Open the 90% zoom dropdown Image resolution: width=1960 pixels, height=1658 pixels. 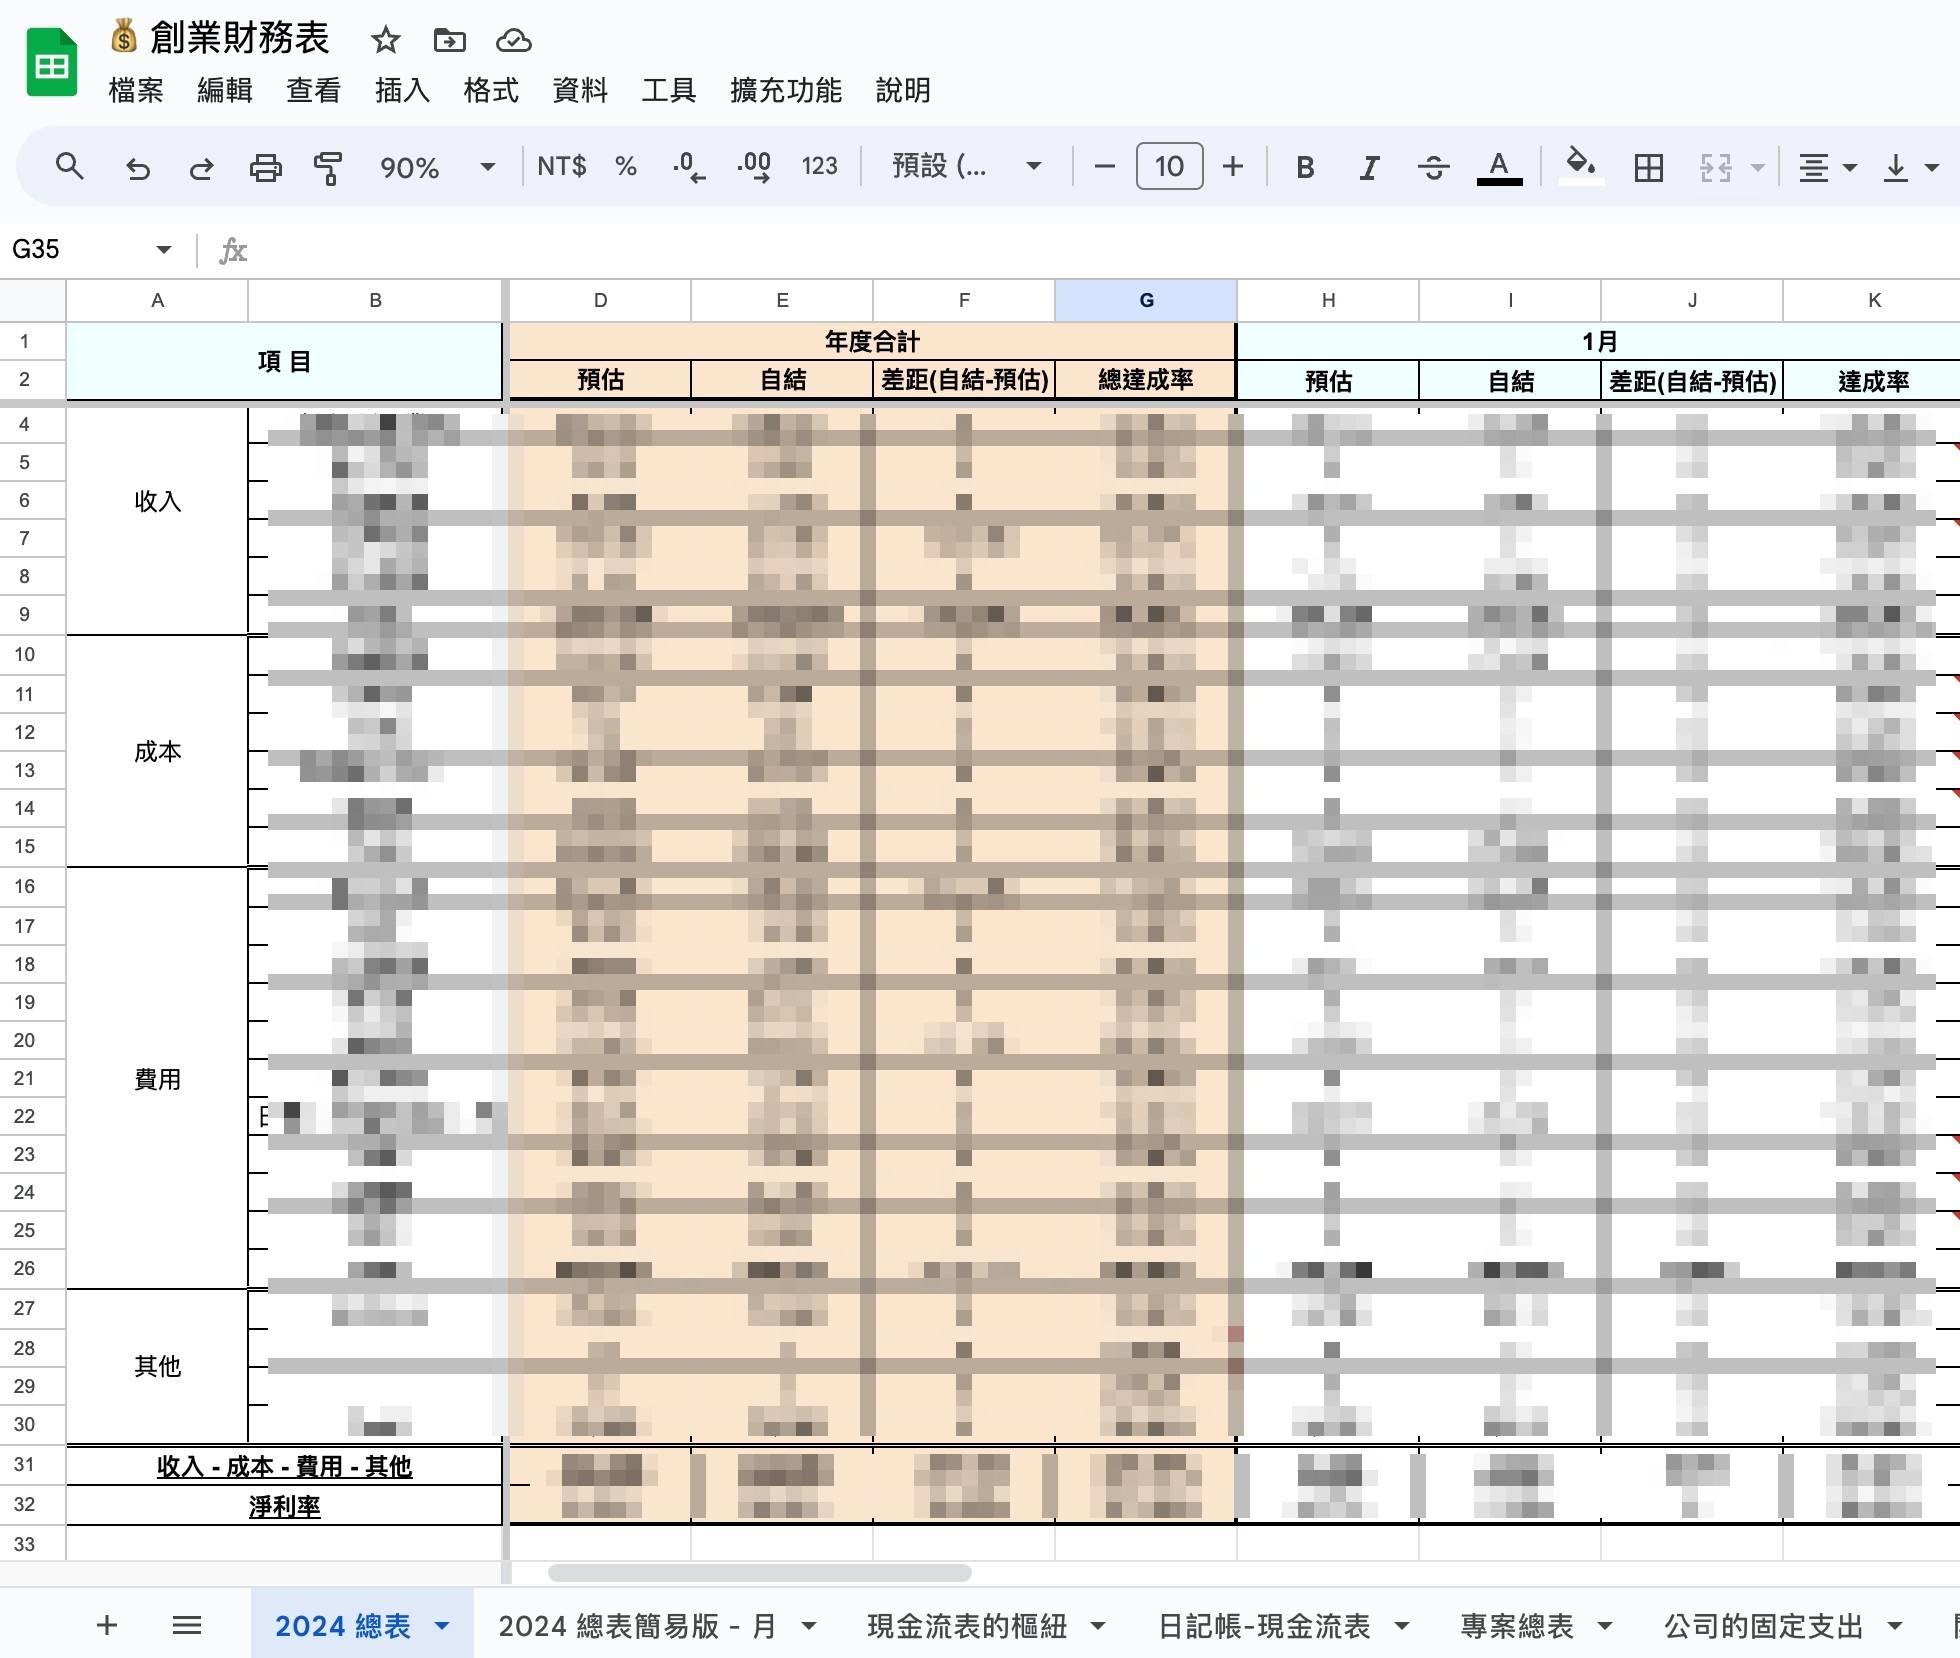click(x=436, y=167)
